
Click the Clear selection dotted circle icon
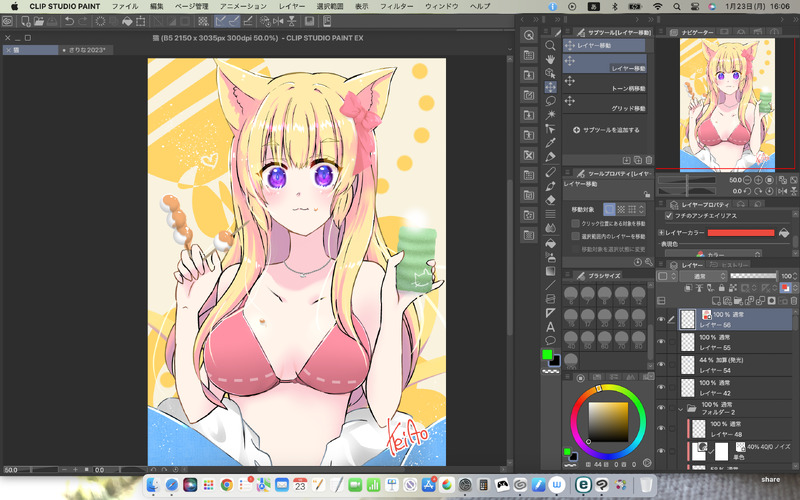point(101,21)
